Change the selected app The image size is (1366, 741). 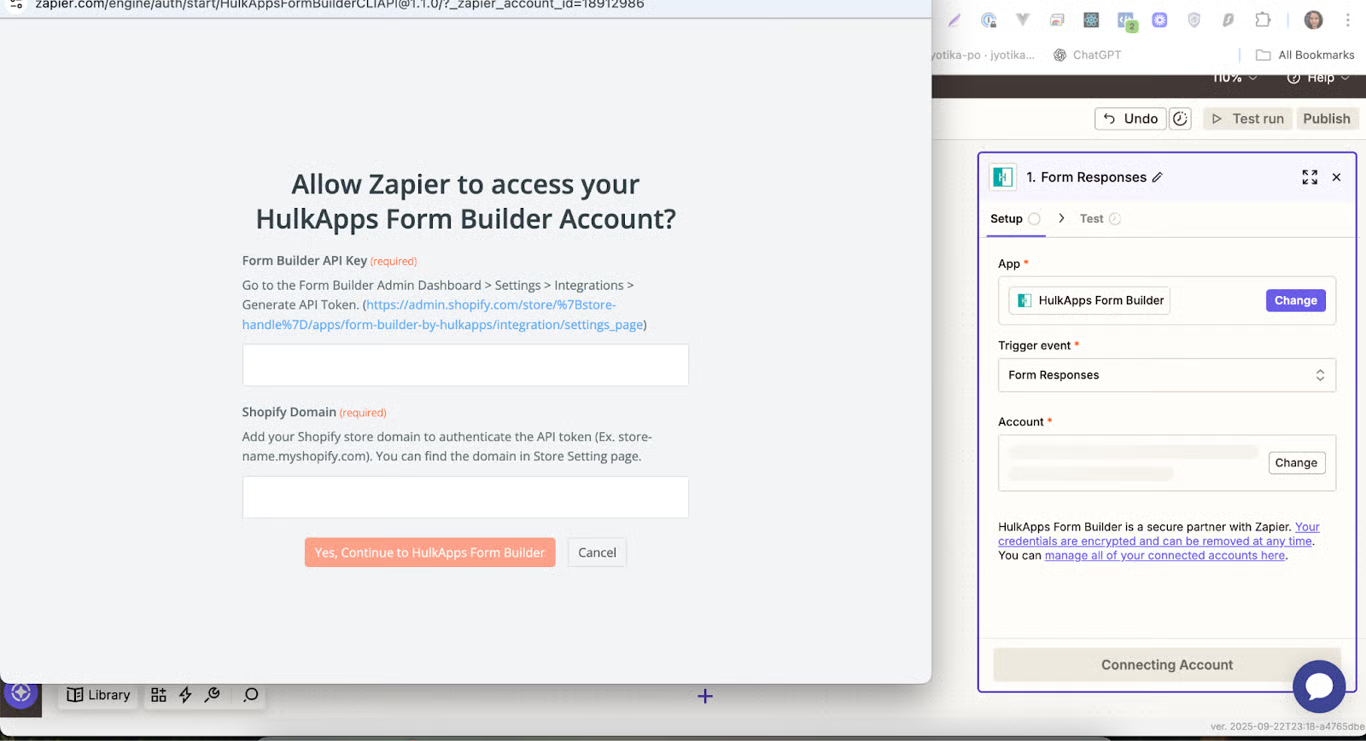1295,300
